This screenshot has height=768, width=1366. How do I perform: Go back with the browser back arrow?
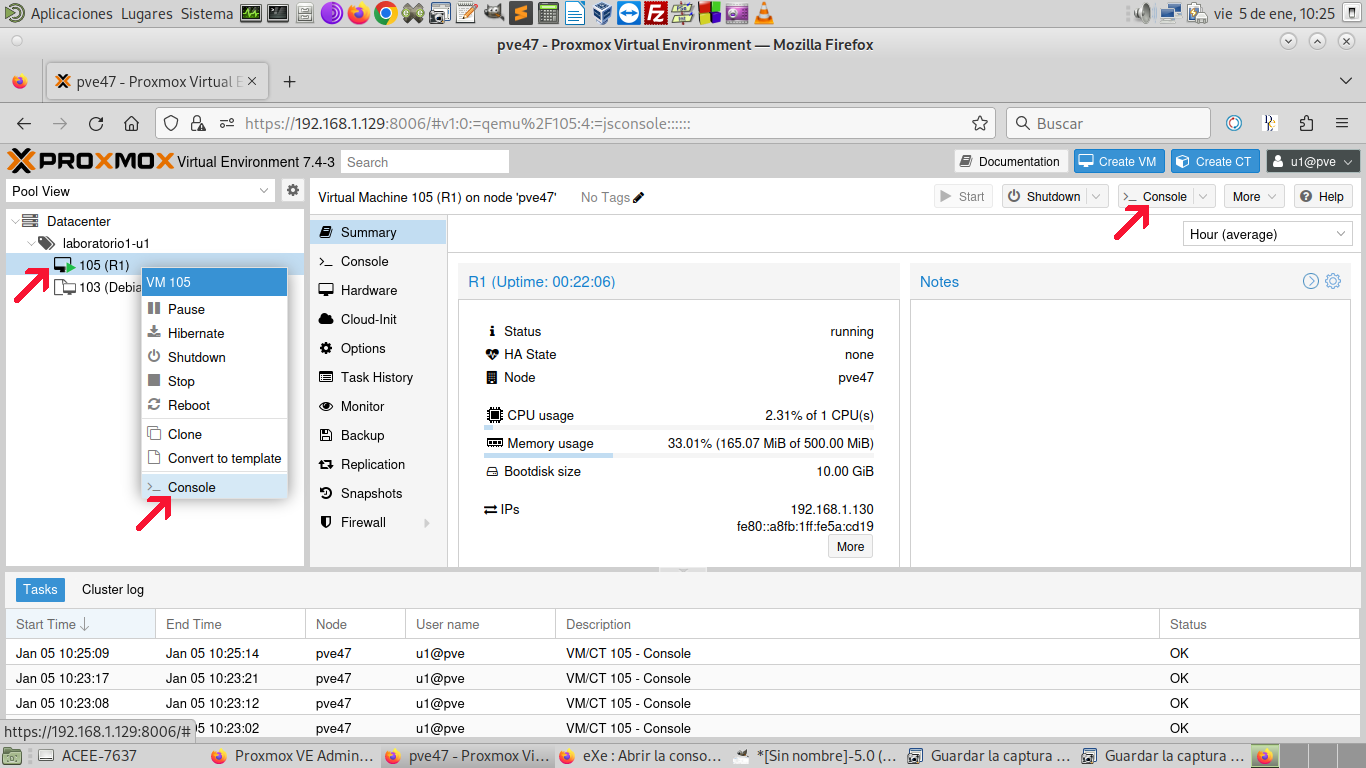[24, 124]
